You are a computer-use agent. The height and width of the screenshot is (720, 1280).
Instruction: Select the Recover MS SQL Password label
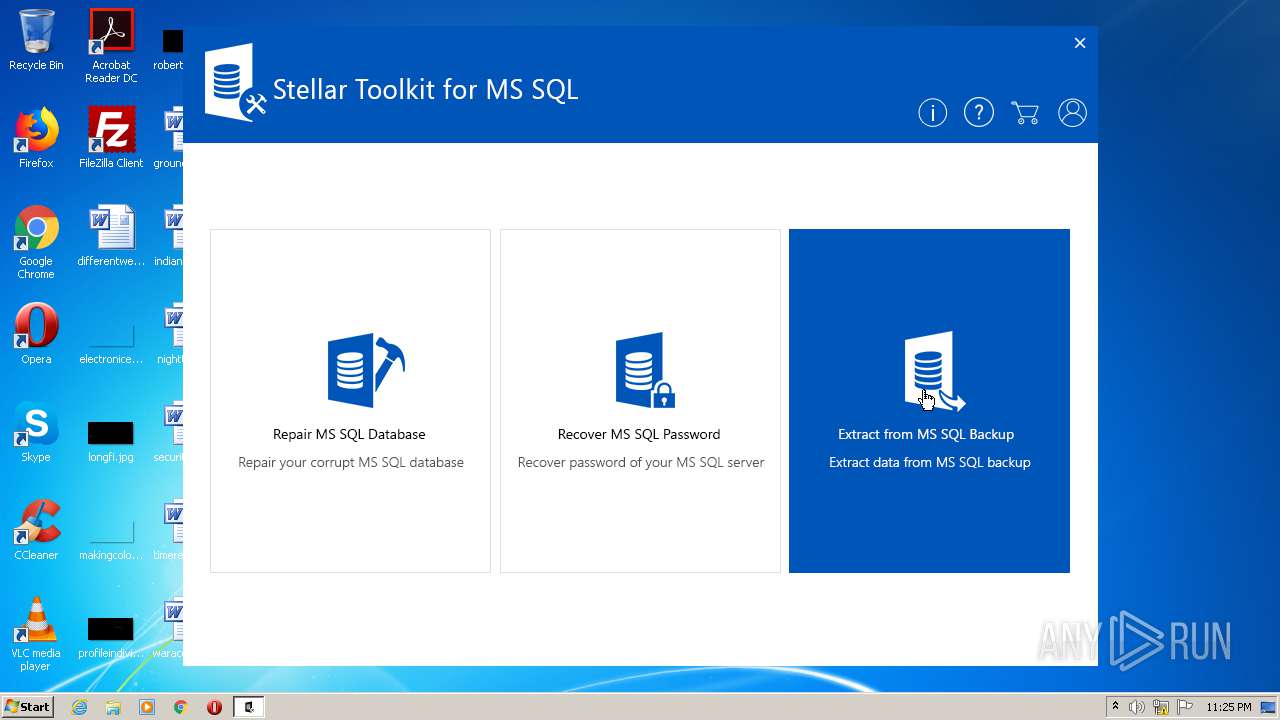tap(639, 434)
